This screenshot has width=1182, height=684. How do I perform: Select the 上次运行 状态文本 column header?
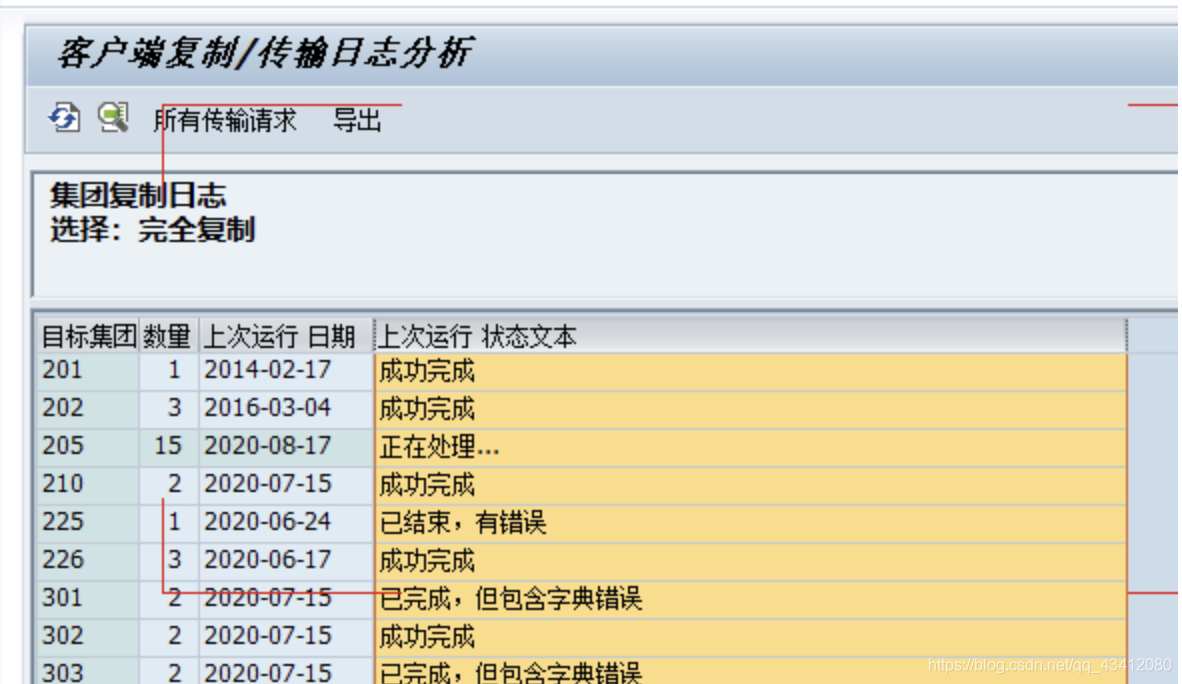[750, 336]
